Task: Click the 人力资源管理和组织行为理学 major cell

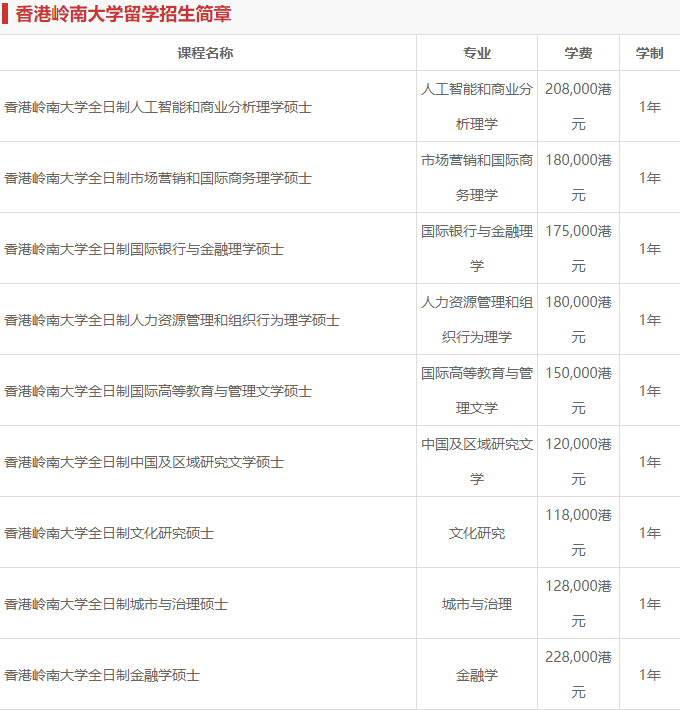Action: point(477,320)
